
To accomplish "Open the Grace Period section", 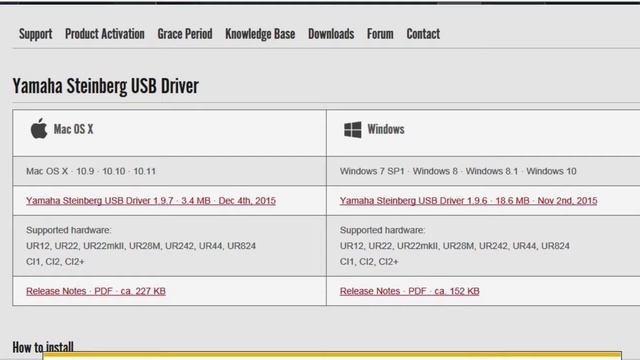I will click(185, 34).
